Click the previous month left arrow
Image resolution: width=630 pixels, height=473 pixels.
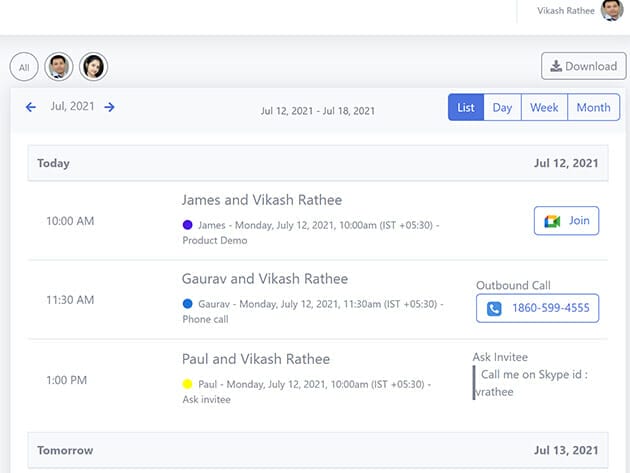[31, 107]
